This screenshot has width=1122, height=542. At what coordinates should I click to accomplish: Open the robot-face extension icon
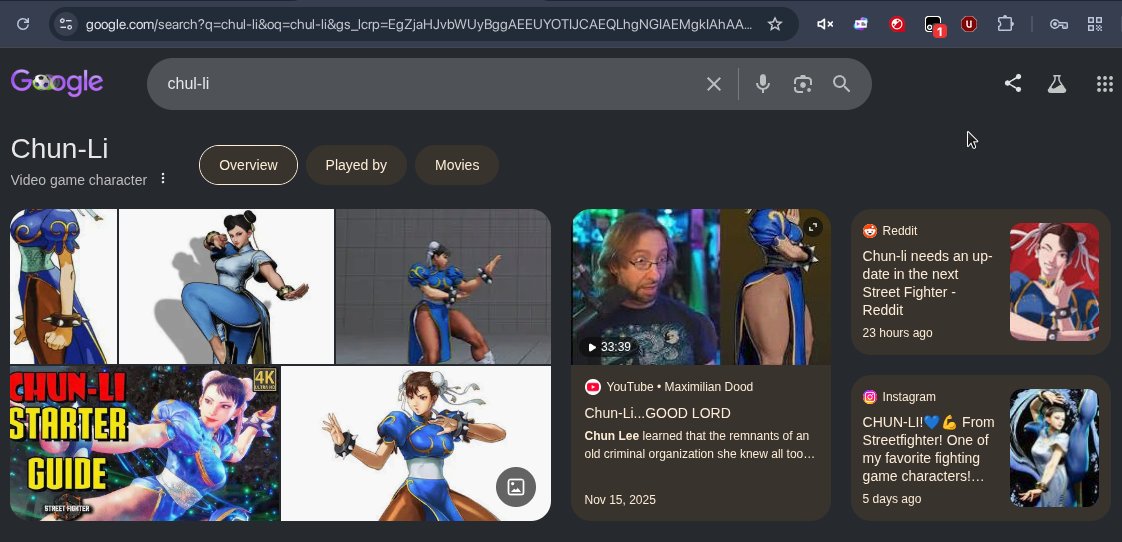[x=861, y=24]
